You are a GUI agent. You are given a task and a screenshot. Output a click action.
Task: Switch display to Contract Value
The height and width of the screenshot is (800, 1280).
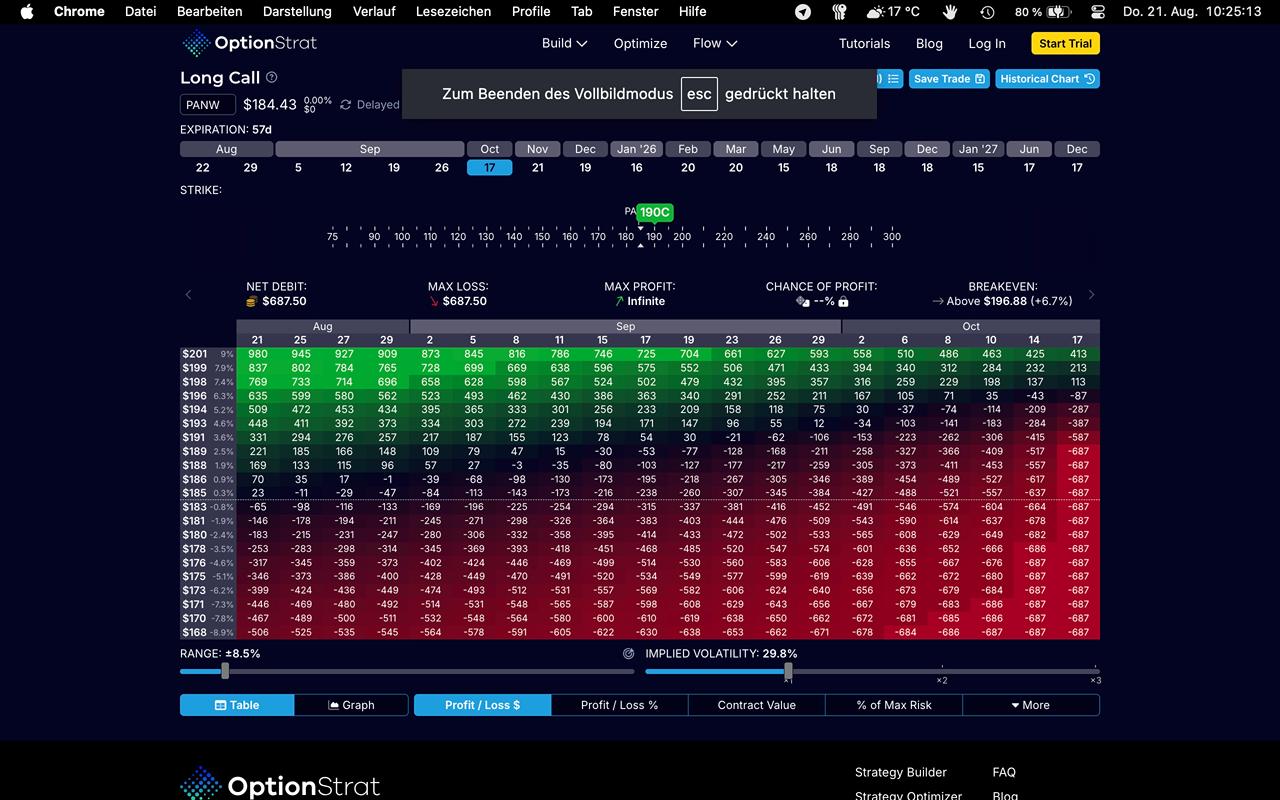[756, 705]
